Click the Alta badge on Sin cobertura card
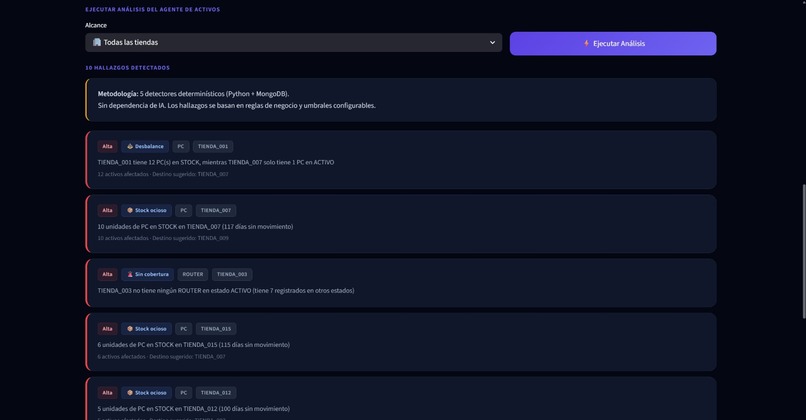 [x=107, y=275]
